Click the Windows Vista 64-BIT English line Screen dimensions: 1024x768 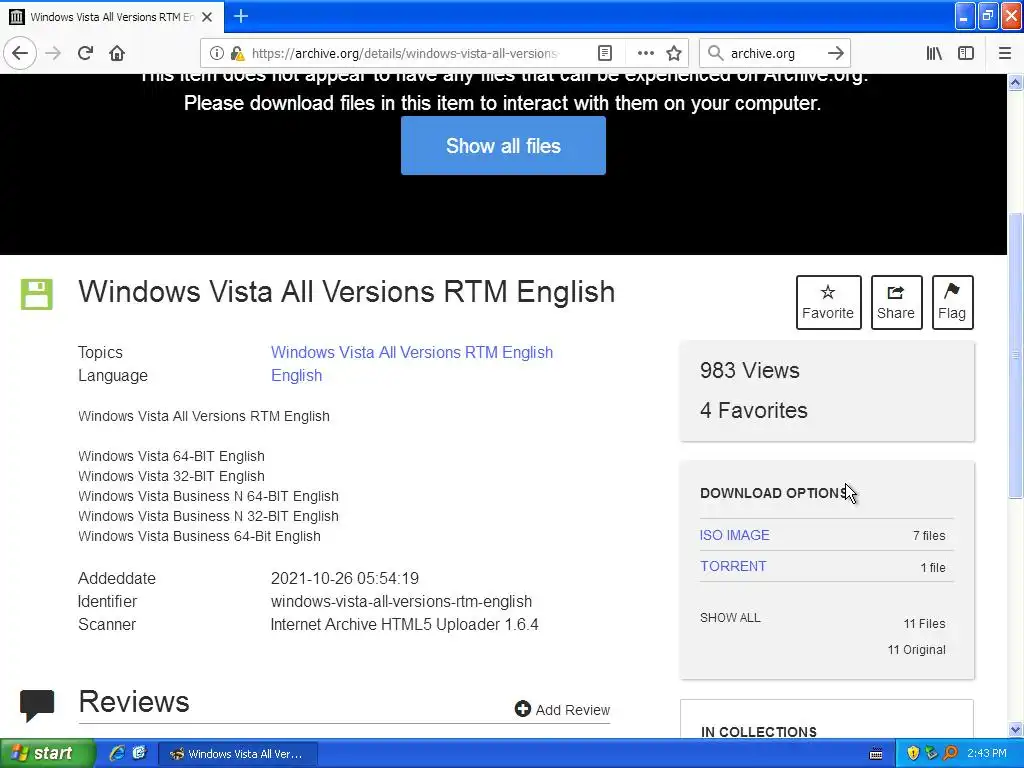click(171, 456)
